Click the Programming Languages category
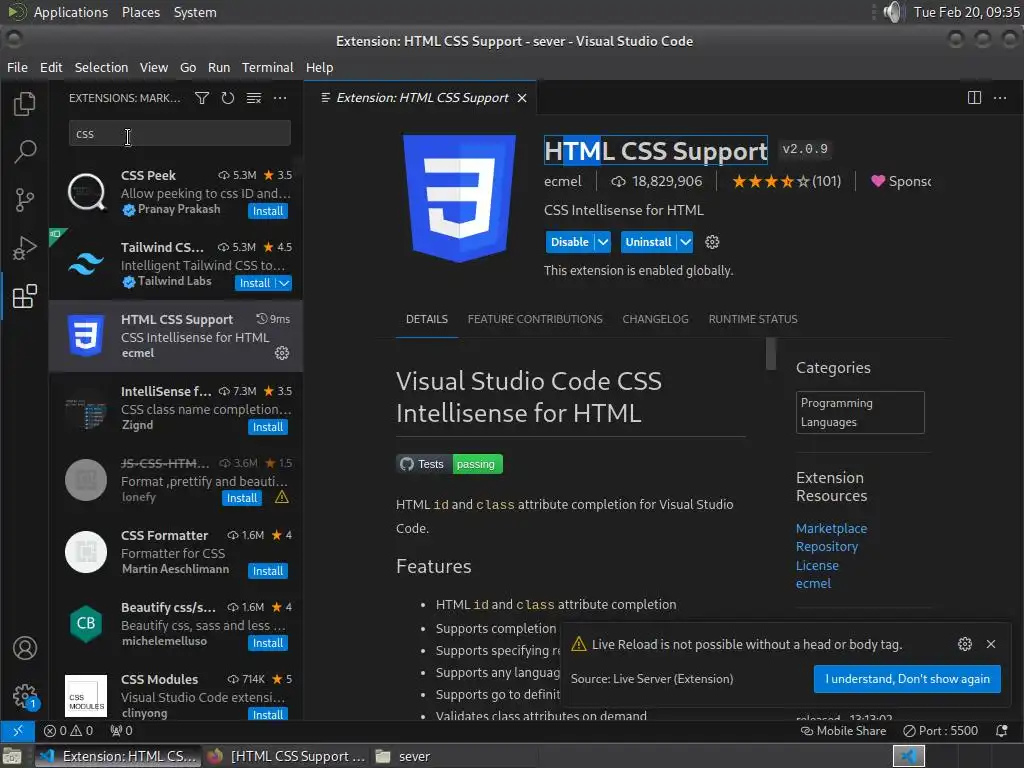 pos(860,412)
